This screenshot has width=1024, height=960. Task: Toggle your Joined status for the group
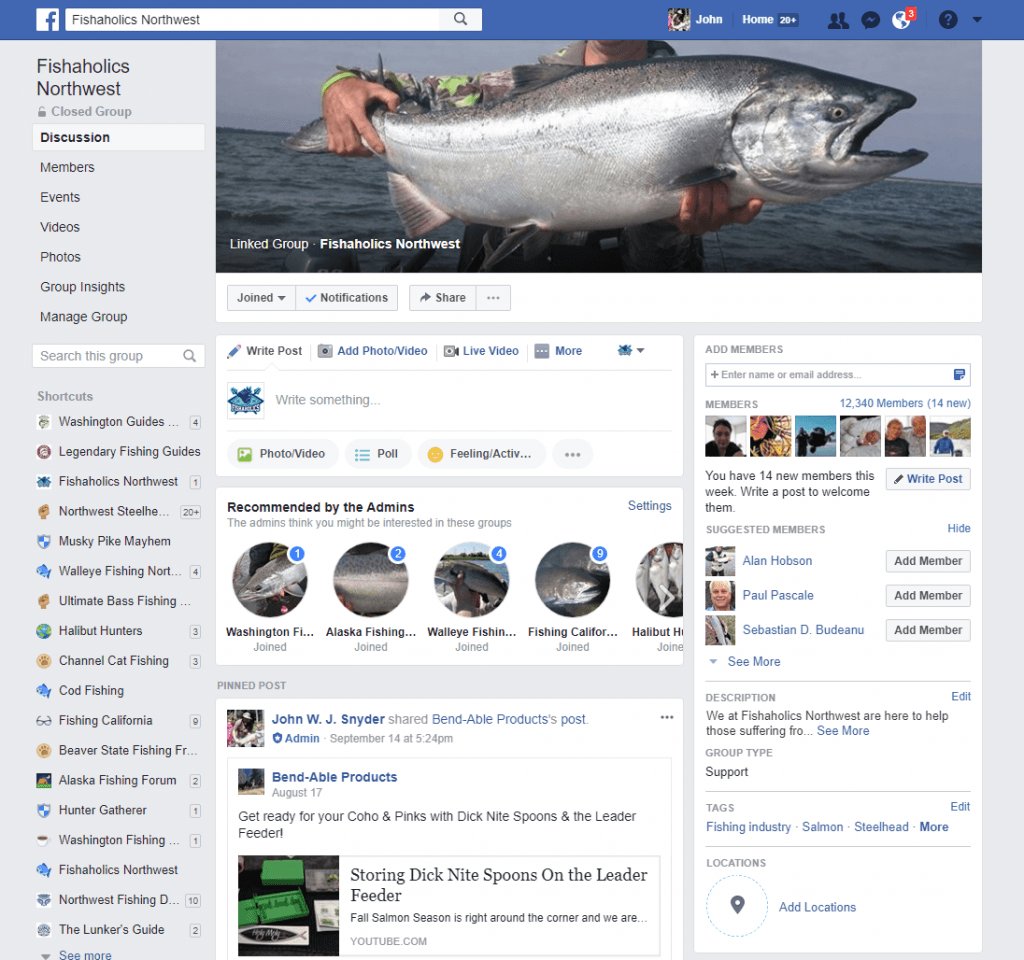pos(260,297)
